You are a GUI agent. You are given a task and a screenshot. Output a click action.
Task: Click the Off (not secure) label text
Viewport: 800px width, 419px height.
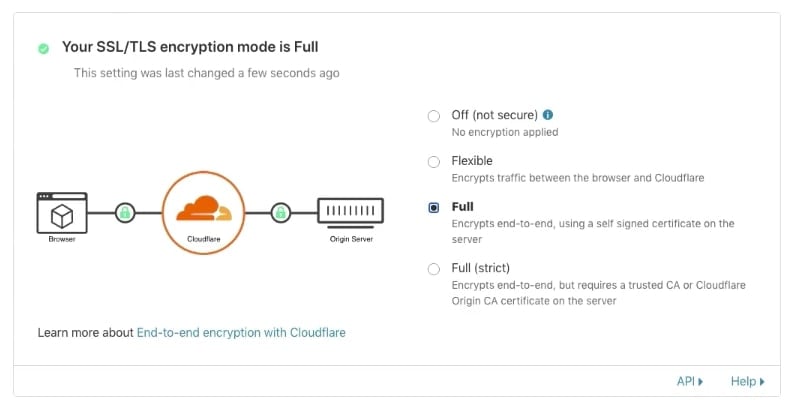click(x=494, y=115)
